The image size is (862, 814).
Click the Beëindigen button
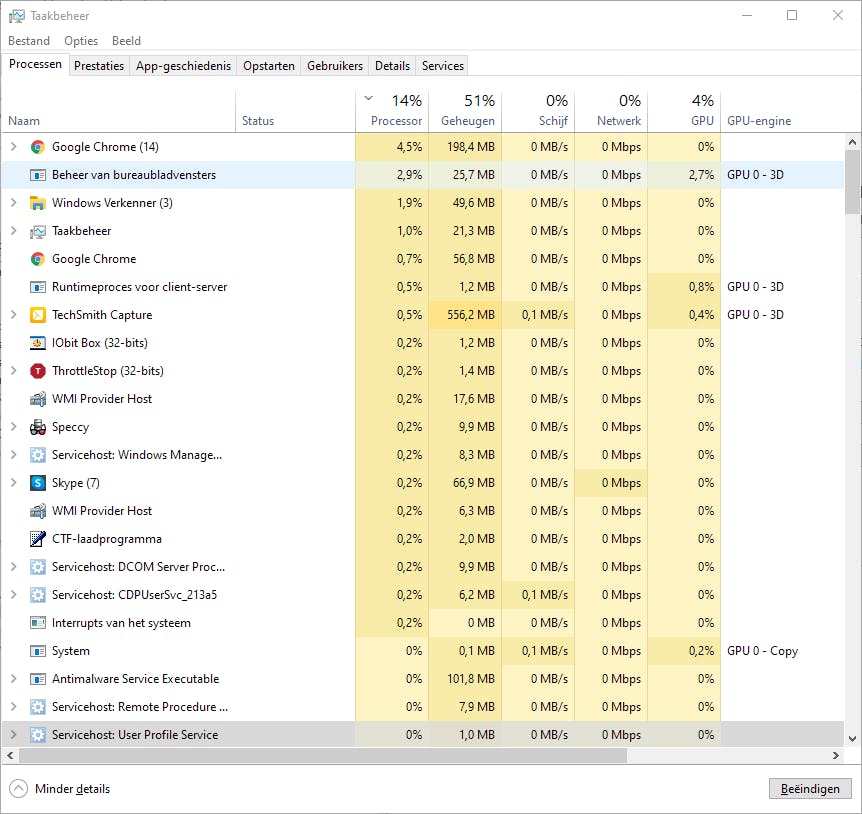pyautogui.click(x=810, y=789)
